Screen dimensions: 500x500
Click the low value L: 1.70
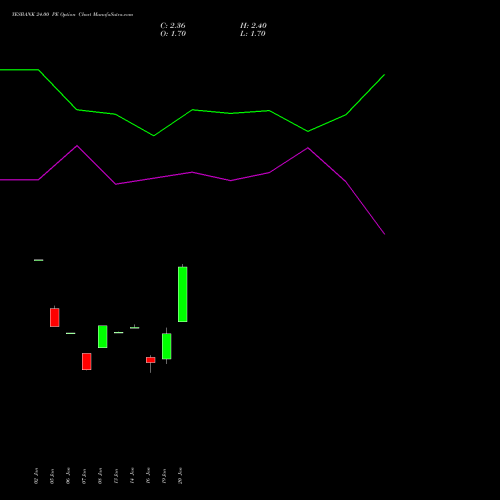click(253, 34)
